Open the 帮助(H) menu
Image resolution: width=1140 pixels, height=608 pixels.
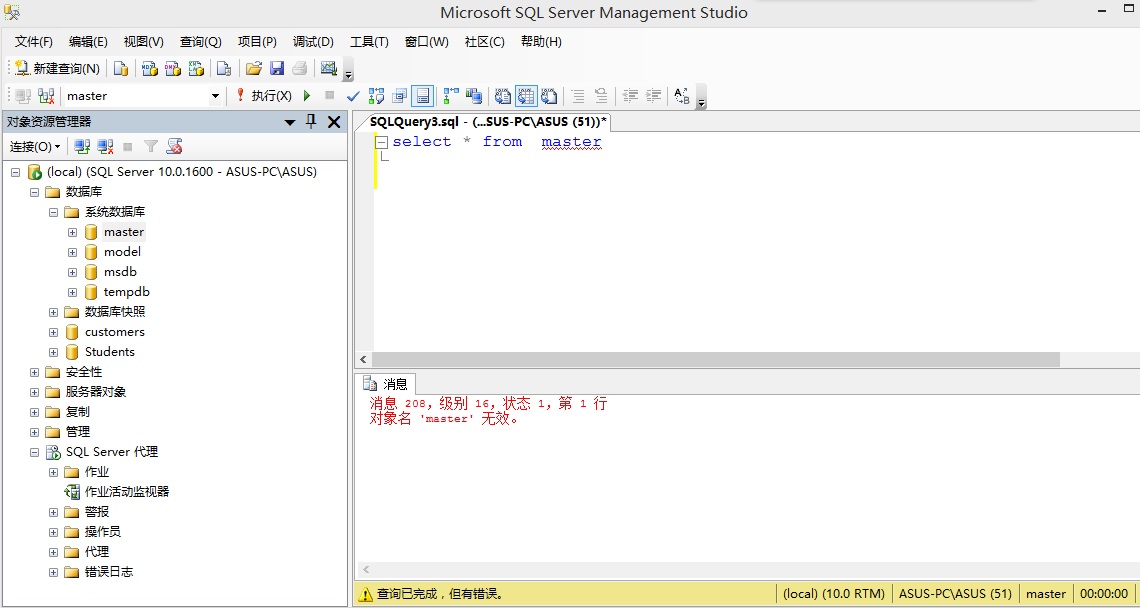(542, 41)
